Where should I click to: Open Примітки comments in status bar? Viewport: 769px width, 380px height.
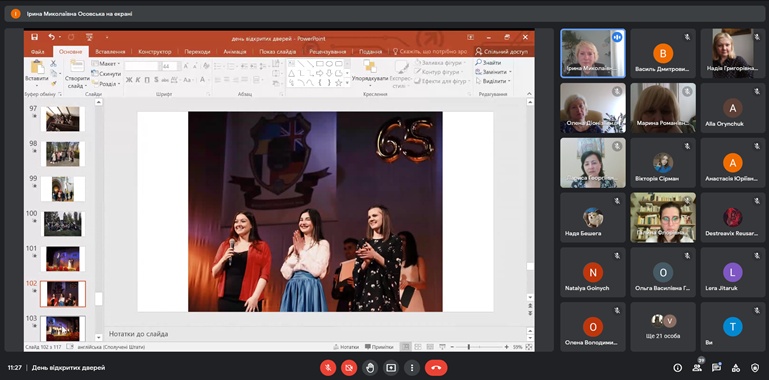click(379, 347)
